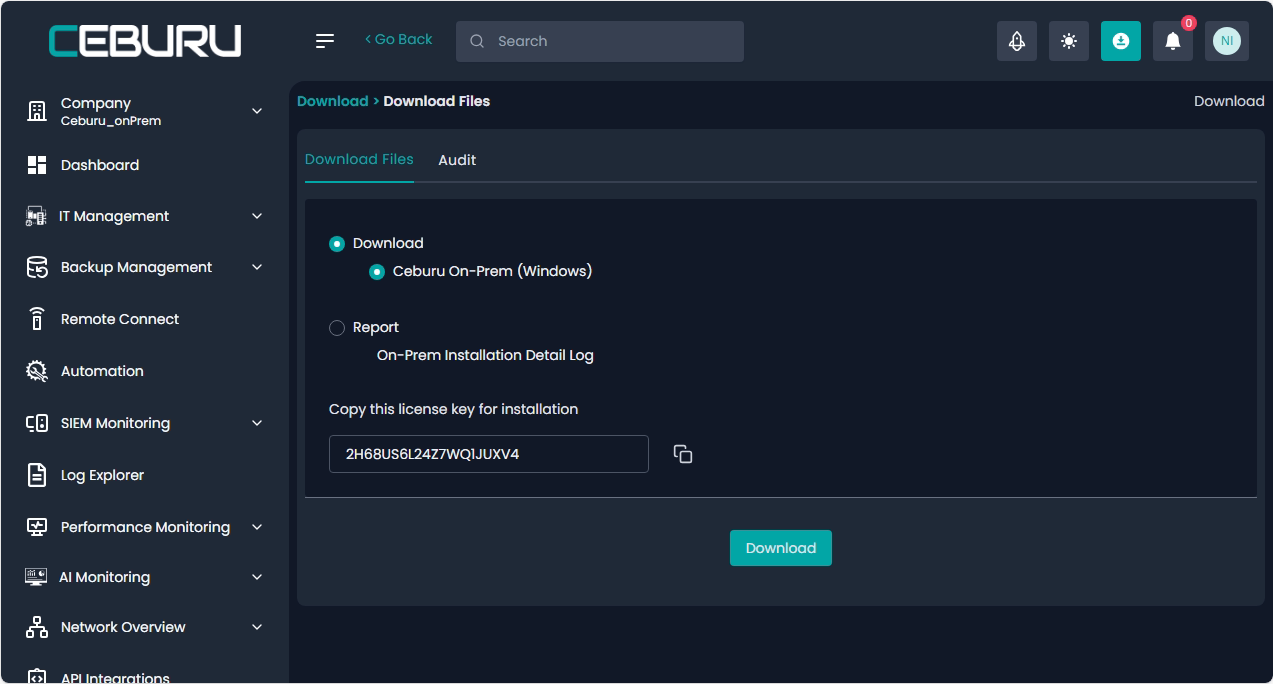The image size is (1273, 684).
Task: Toggle the hamburger sidebar menu icon
Action: pos(325,41)
